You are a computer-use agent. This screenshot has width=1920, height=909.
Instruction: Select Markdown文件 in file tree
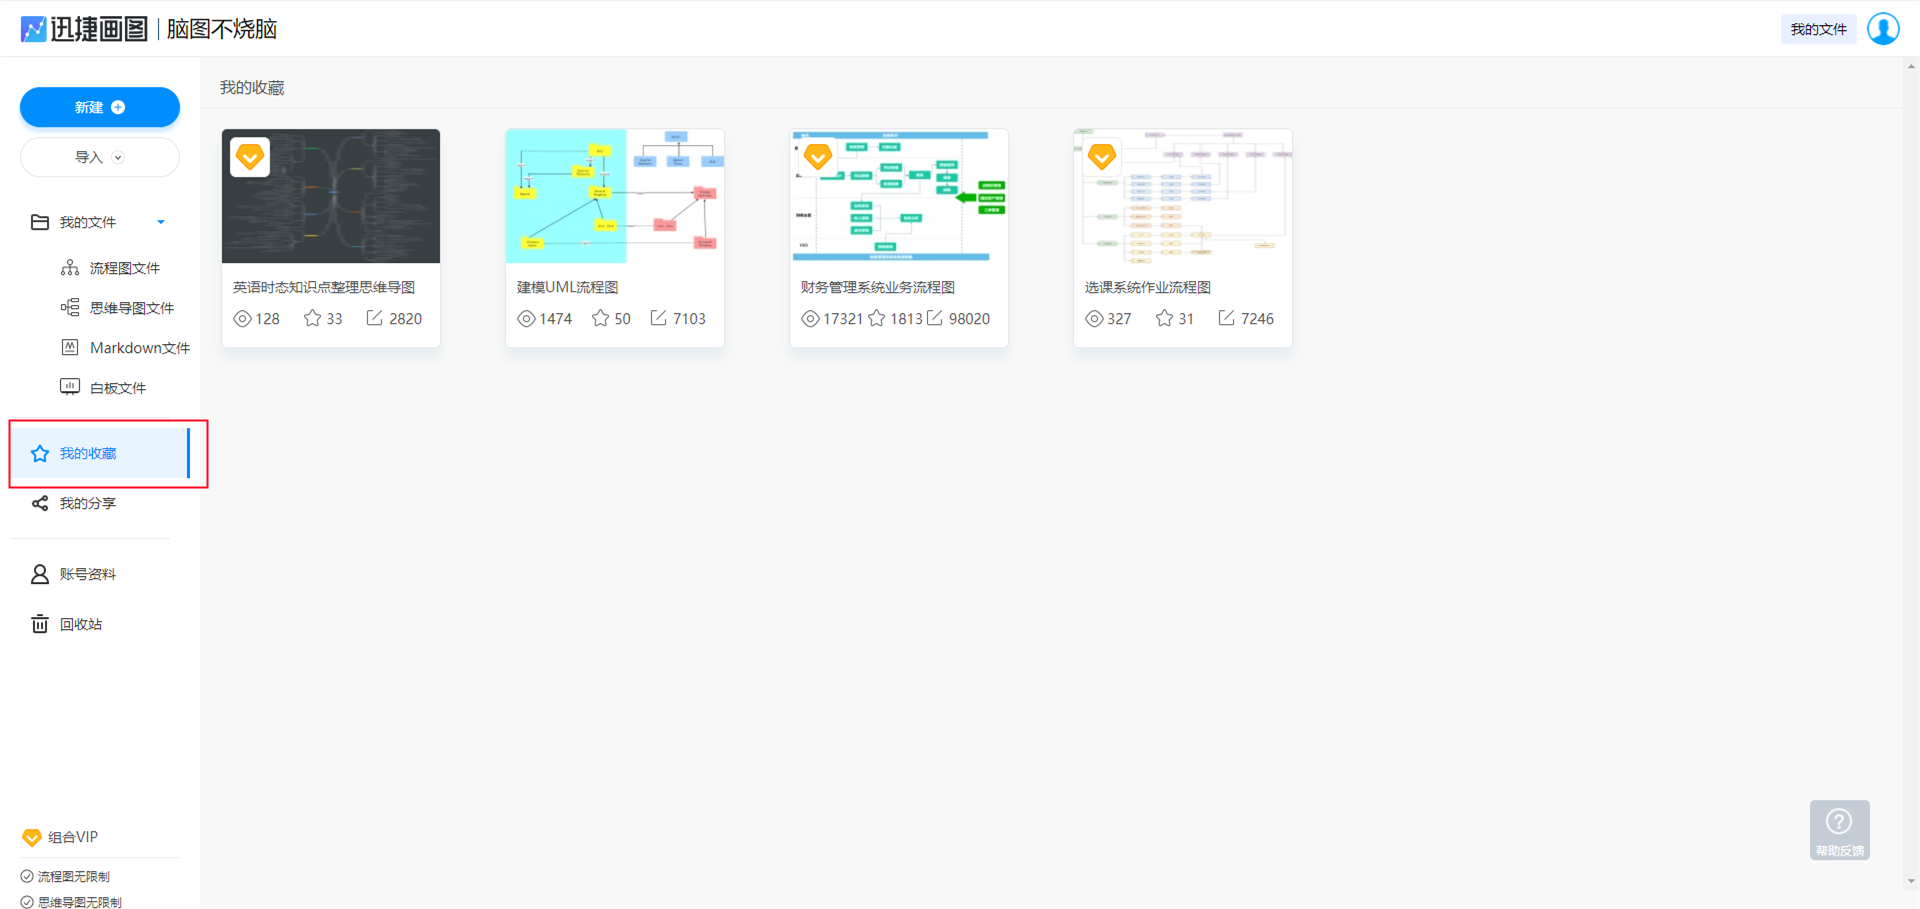tap(139, 348)
